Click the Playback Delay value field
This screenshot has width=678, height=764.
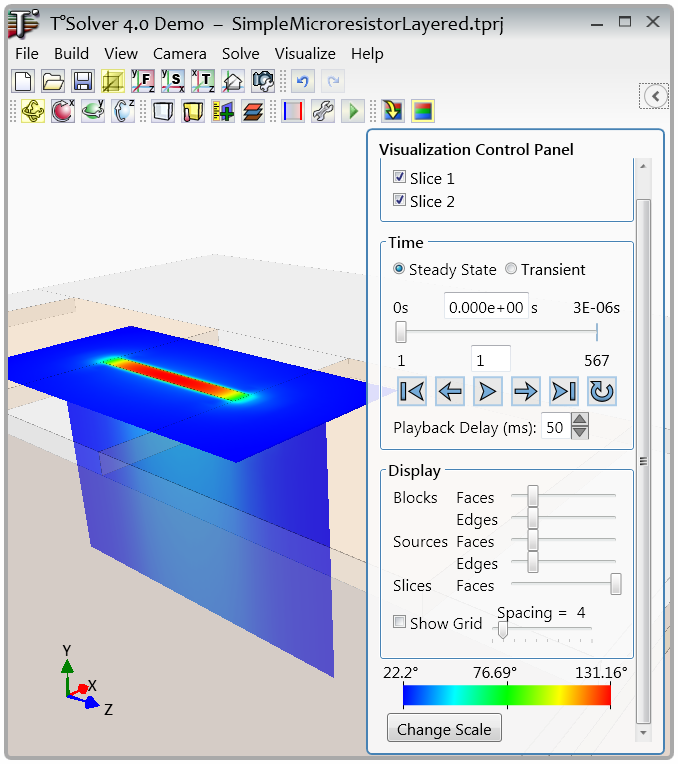pos(556,426)
